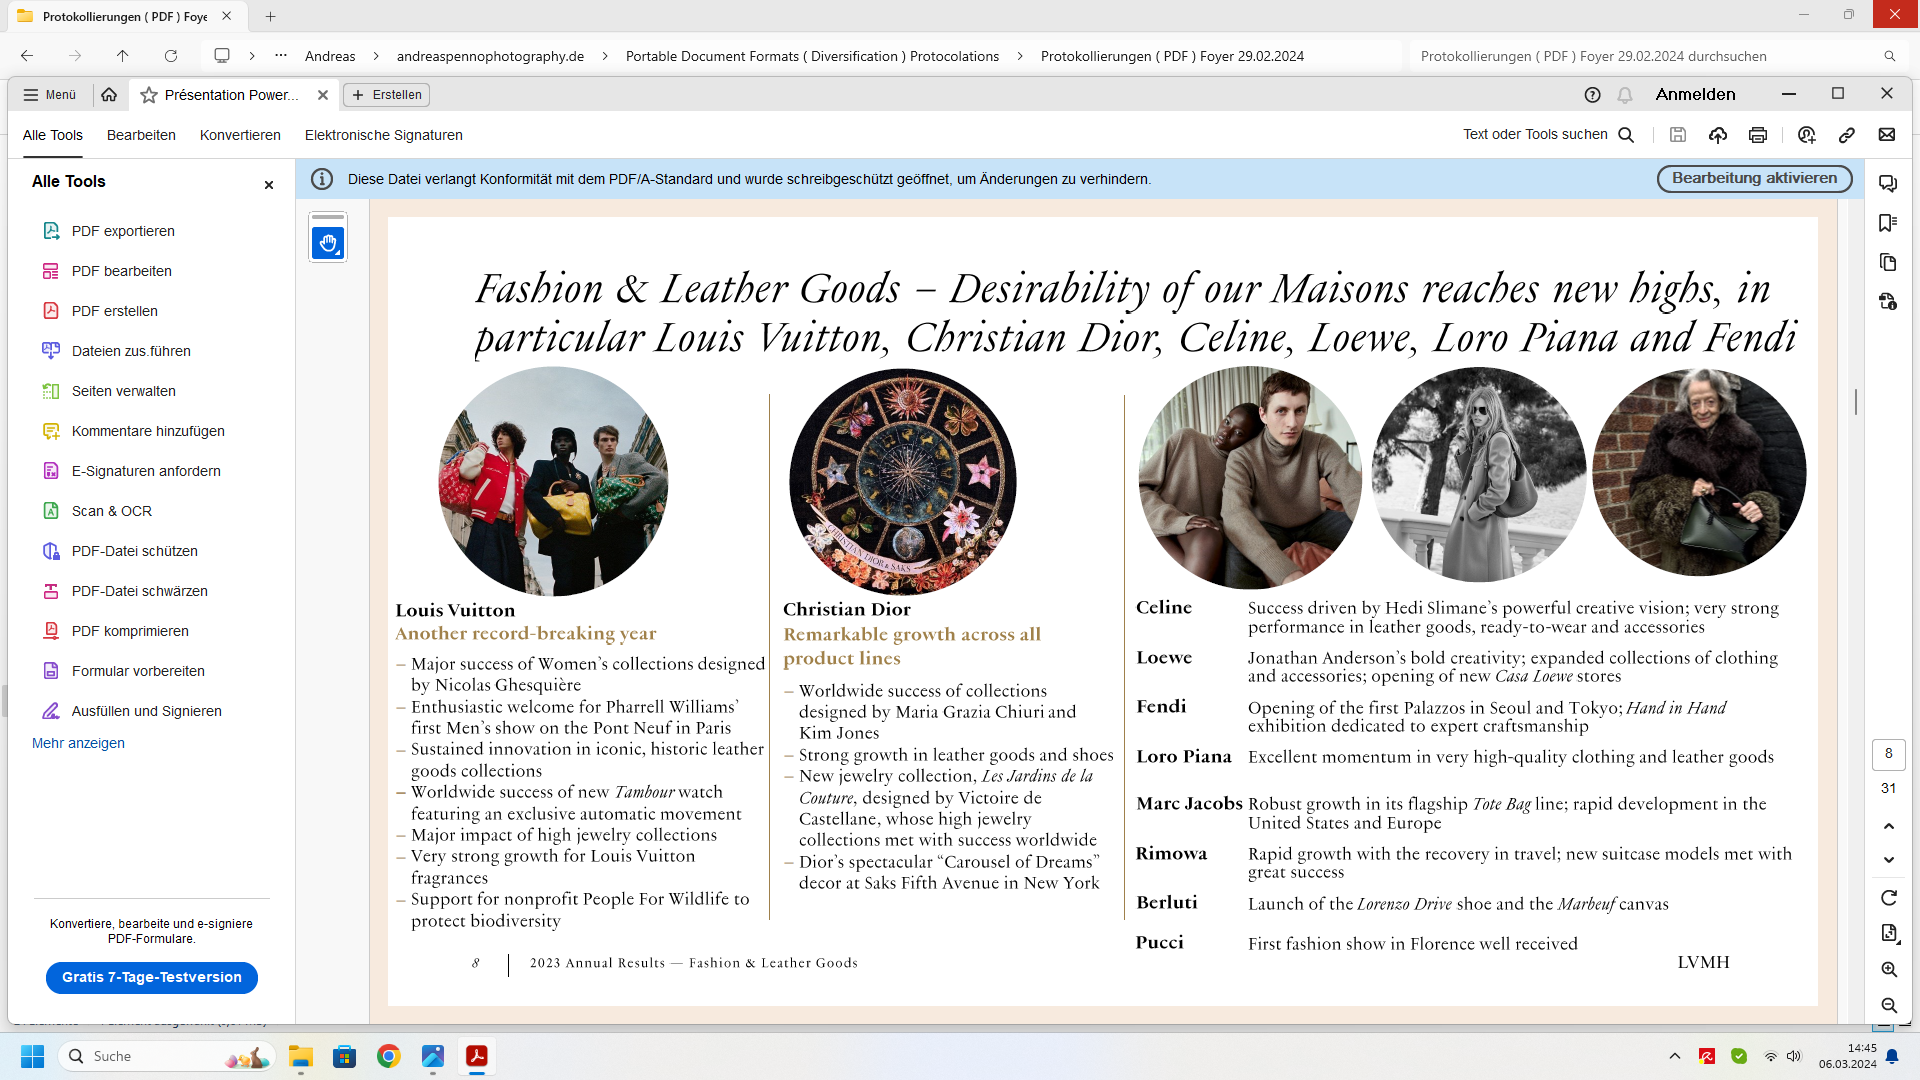Click the Explorer back arrow

[27, 56]
